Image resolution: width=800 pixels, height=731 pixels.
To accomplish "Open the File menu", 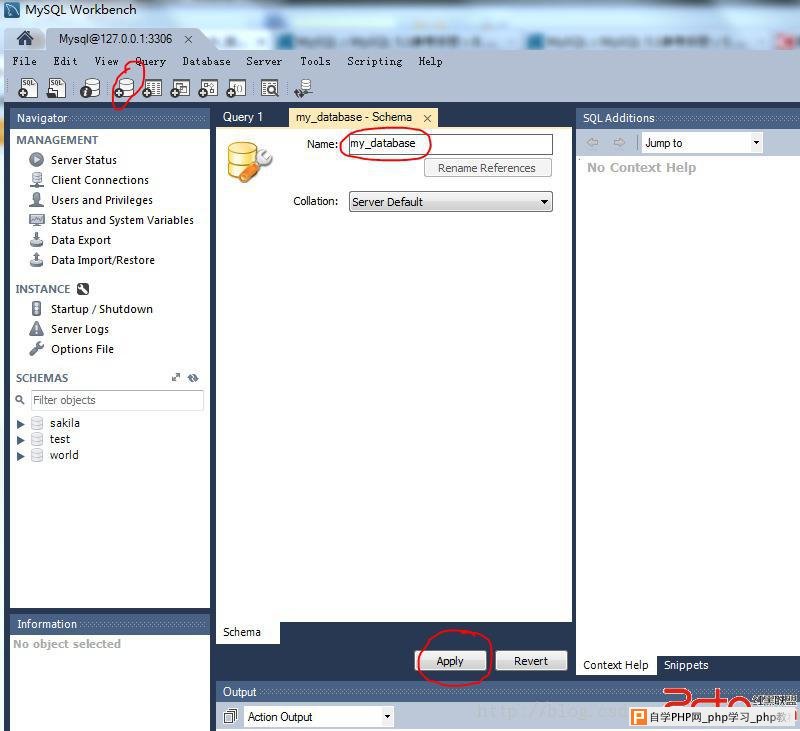I will click(x=24, y=61).
